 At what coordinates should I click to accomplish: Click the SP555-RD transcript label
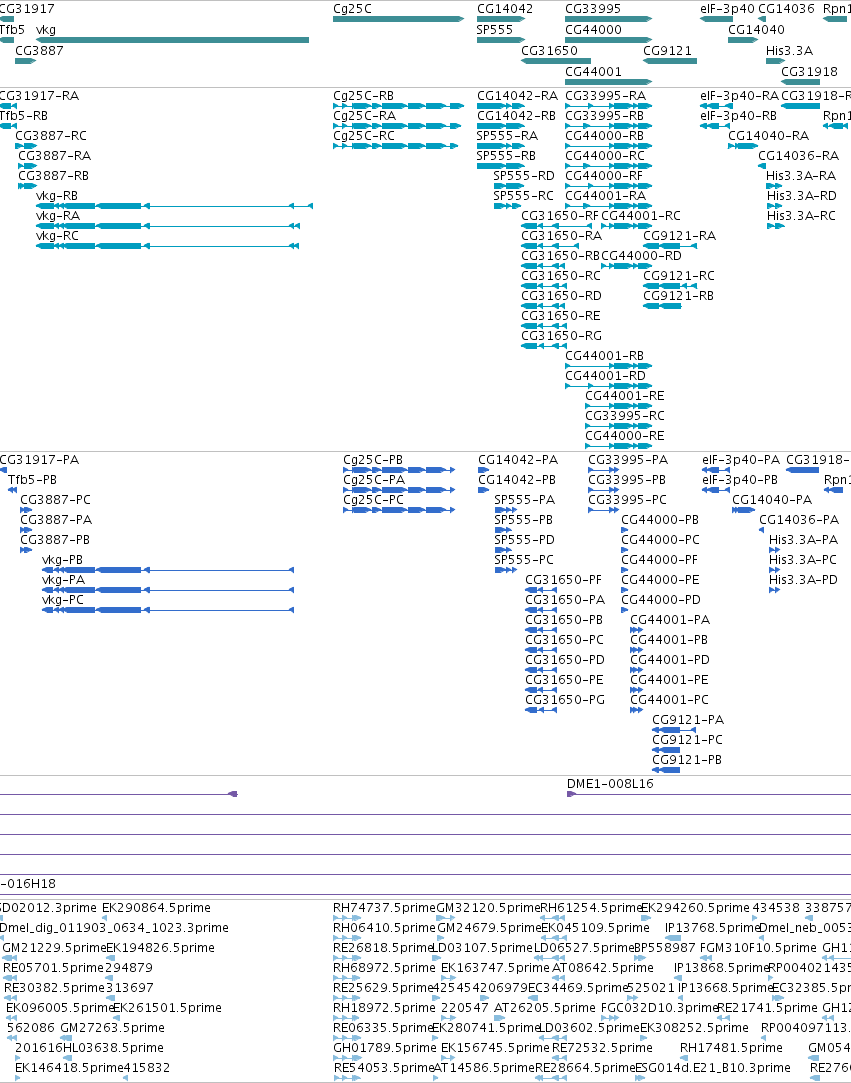[x=524, y=175]
